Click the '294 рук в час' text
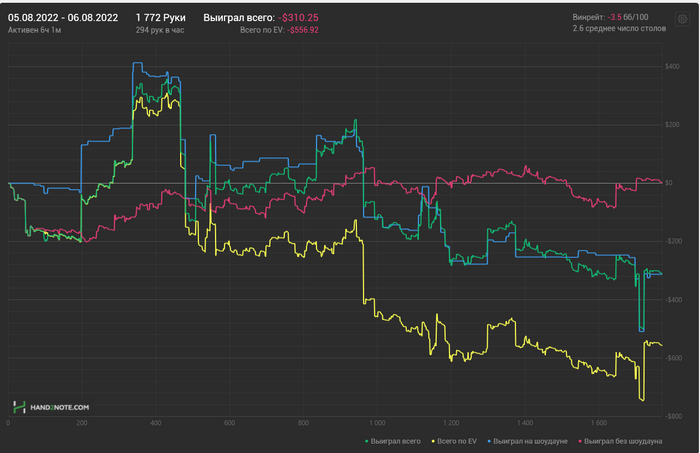This screenshot has height=453, width=700. (160, 30)
